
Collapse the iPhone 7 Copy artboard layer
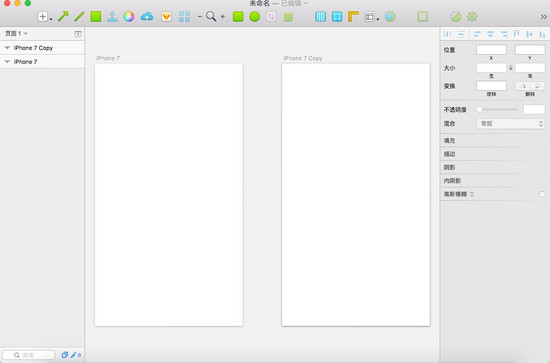click(7, 48)
